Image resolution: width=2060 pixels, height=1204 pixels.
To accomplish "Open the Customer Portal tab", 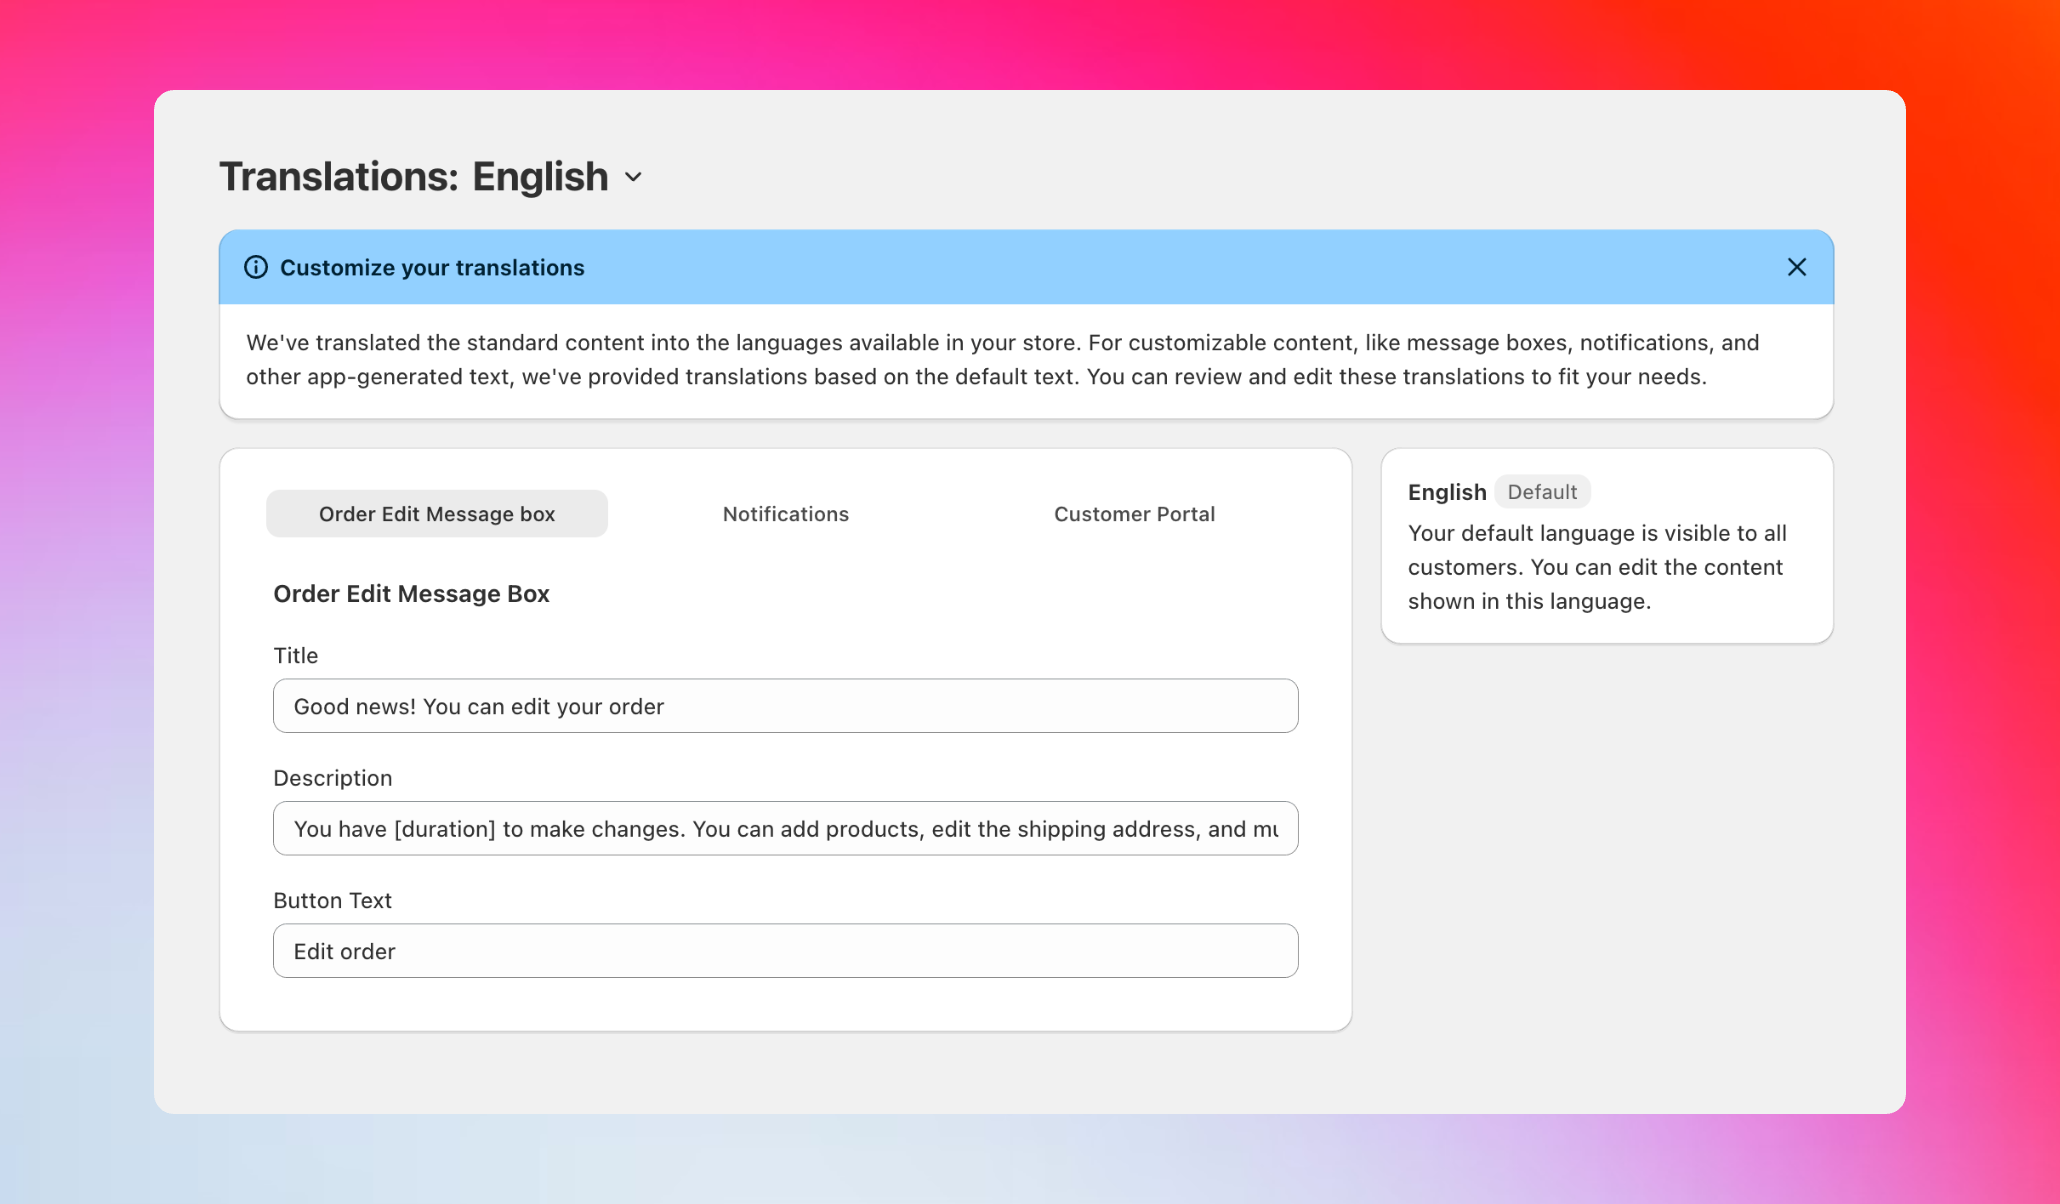I will [x=1134, y=513].
